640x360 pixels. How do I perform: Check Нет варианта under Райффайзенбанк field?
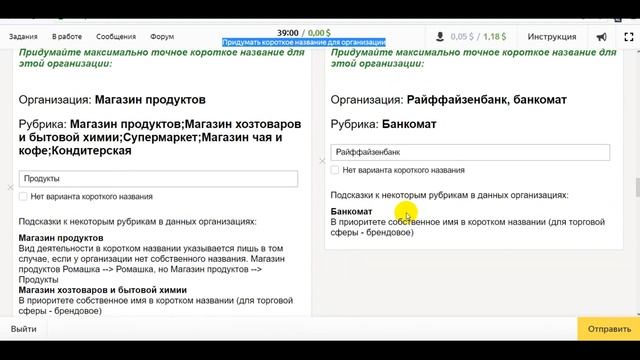click(335, 170)
